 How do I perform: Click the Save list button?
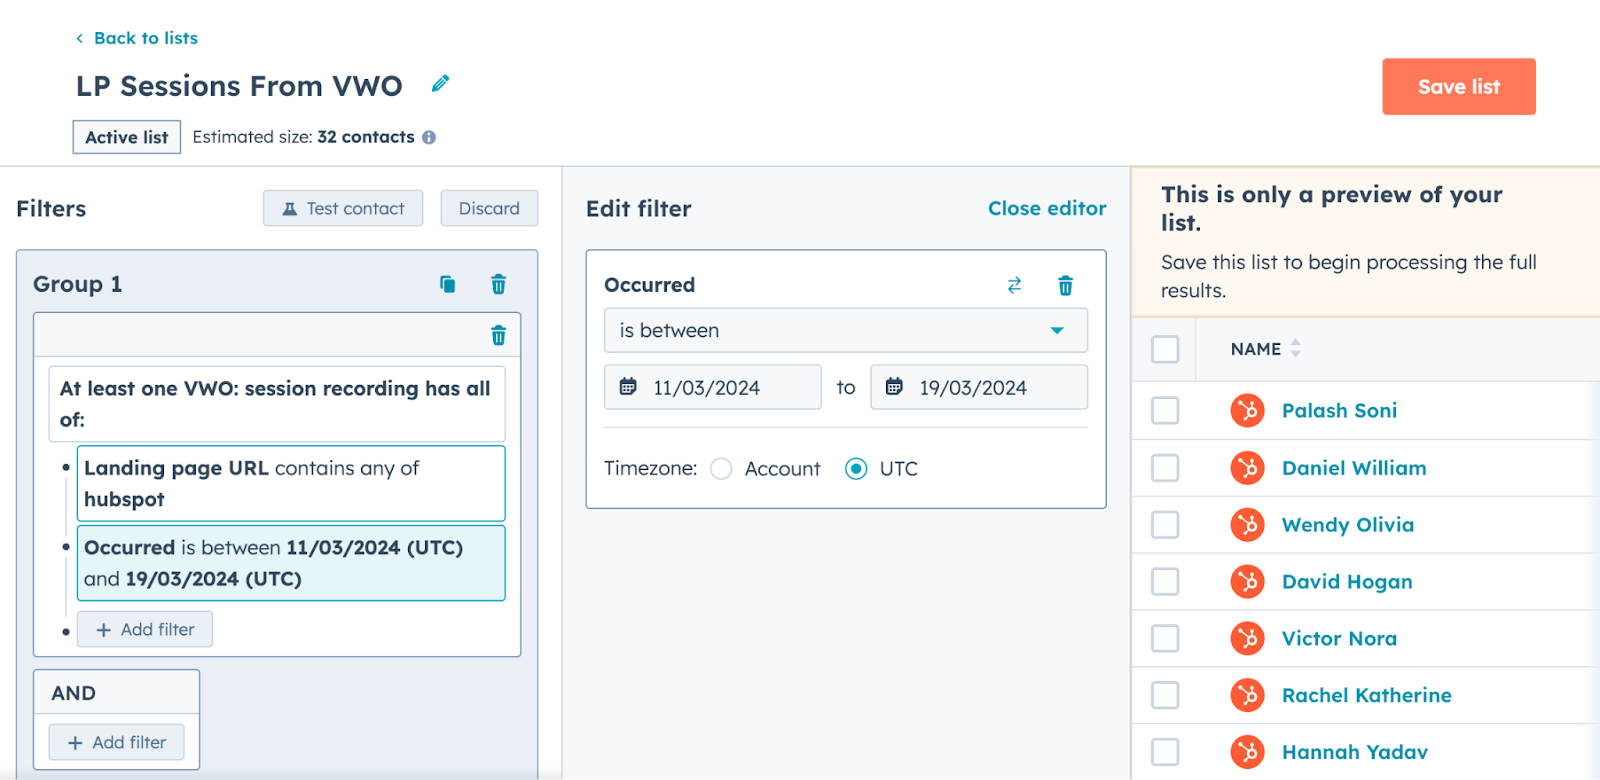1459,87
